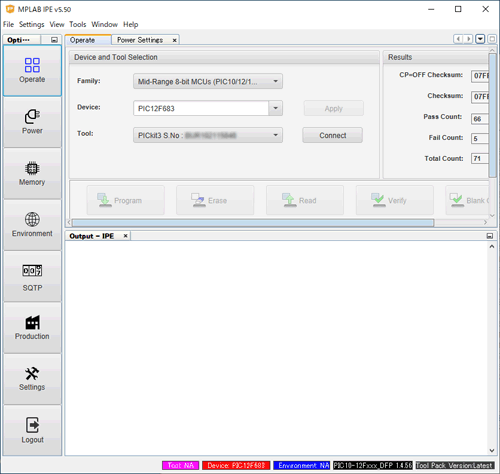The height and width of the screenshot is (474, 500).
Task: Open the Tools menu
Action: (x=77, y=24)
